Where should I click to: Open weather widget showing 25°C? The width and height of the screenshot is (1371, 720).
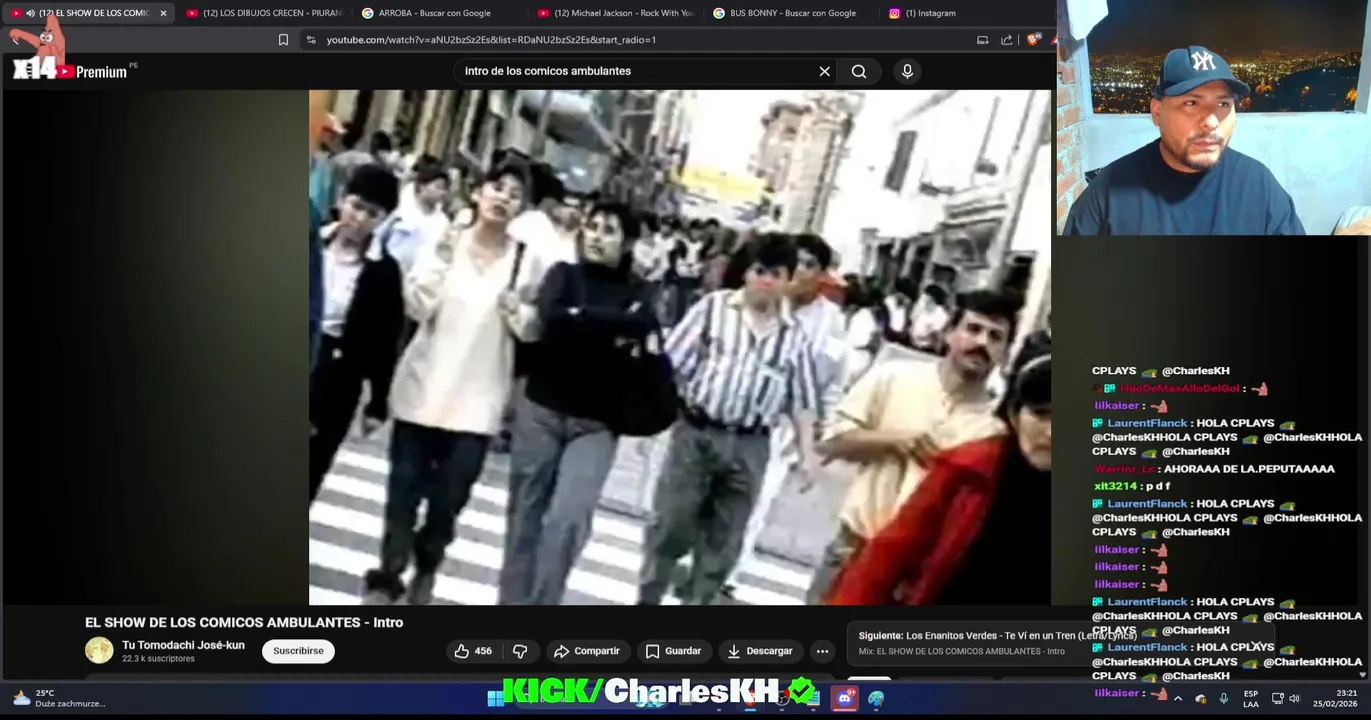pos(58,698)
